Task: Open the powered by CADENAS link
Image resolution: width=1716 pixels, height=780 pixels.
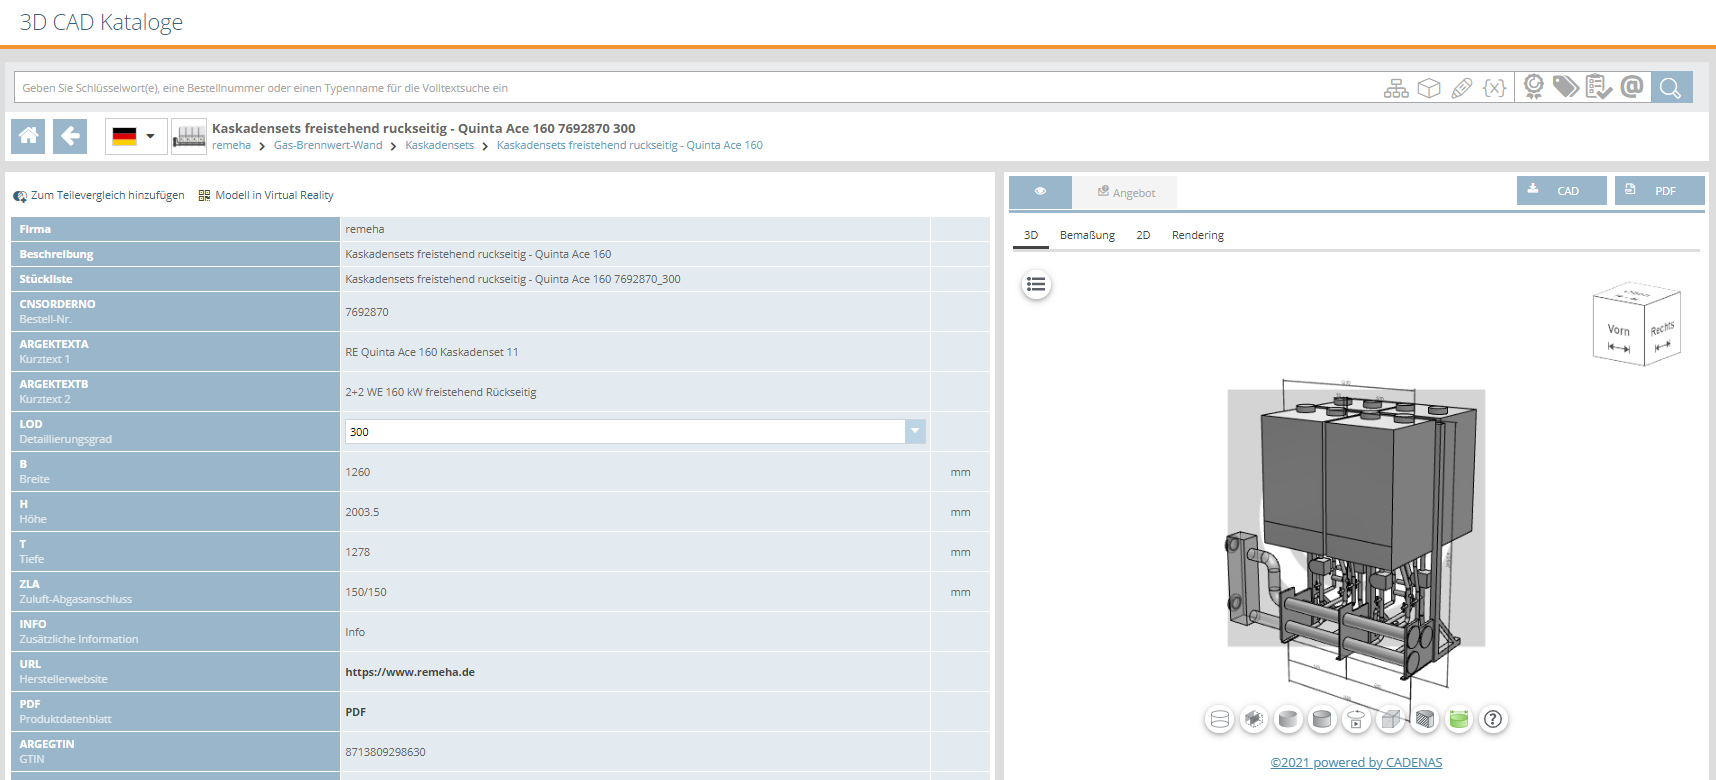Action: pyautogui.click(x=1356, y=762)
